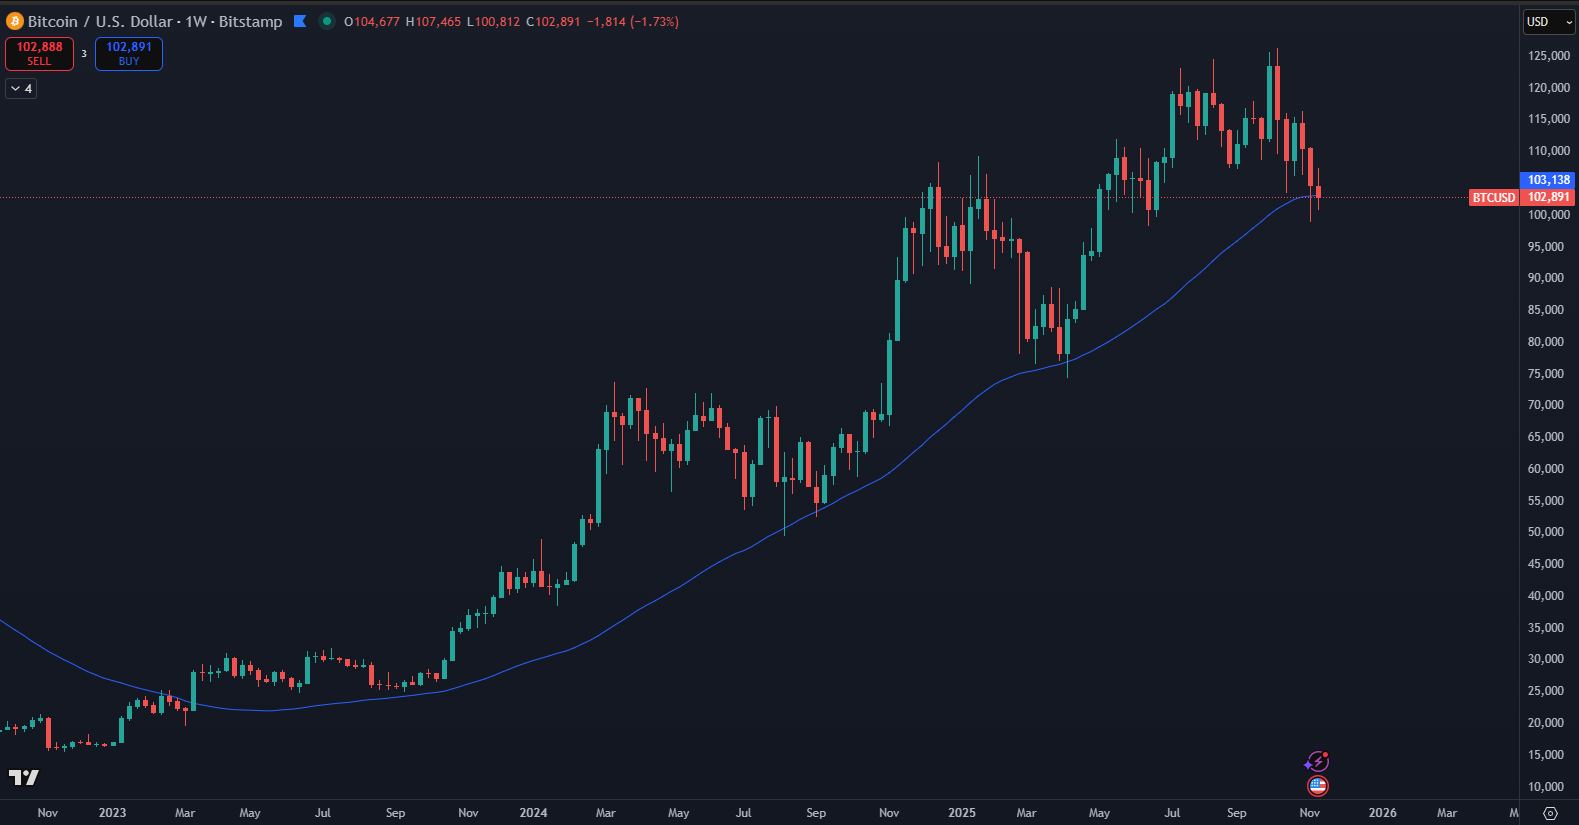The height and width of the screenshot is (825, 1579).
Task: Click the spread value between Sell and Buy
Action: [x=84, y=54]
